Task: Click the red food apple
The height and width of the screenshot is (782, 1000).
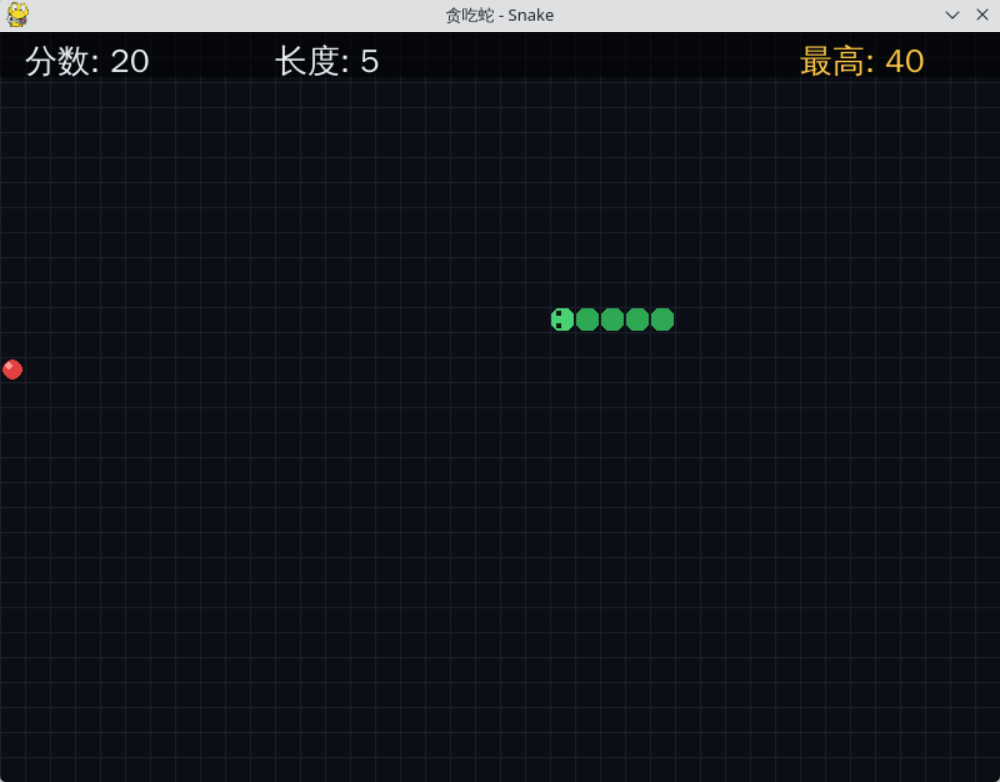Action: point(13,369)
